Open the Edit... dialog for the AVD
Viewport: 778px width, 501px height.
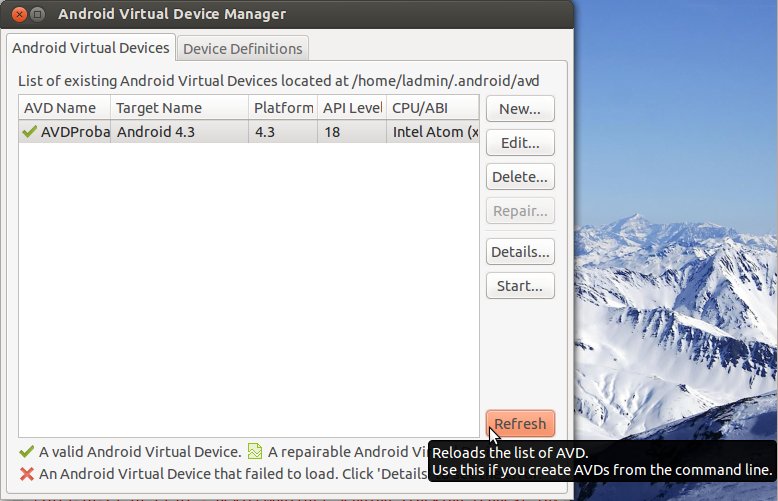tap(520, 143)
